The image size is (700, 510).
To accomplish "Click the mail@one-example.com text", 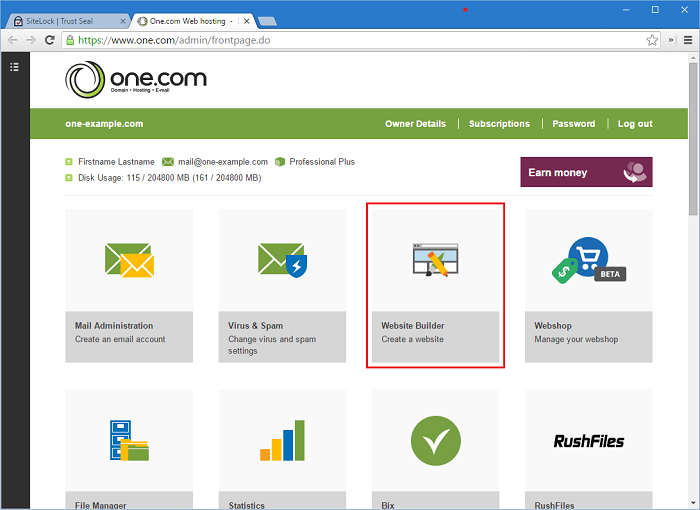I will 223,162.
